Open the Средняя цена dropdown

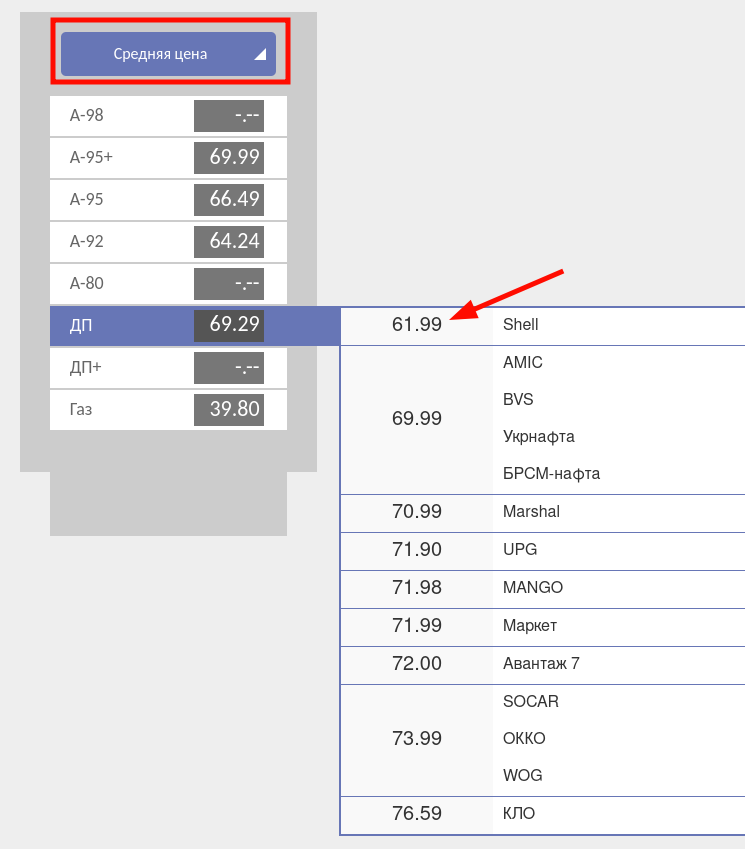coord(160,54)
